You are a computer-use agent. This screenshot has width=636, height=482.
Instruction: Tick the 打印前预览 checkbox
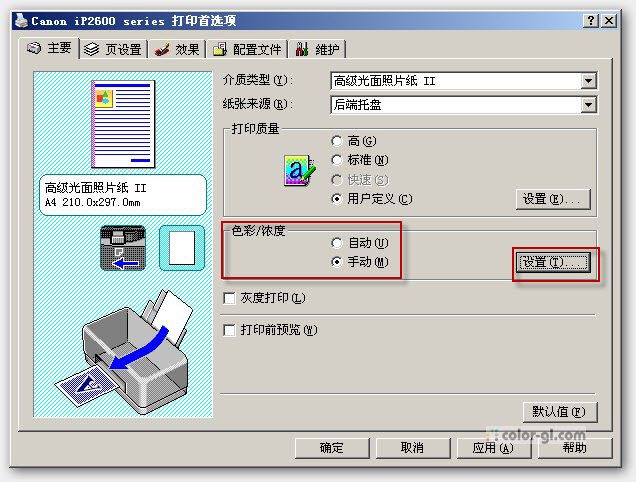point(230,330)
